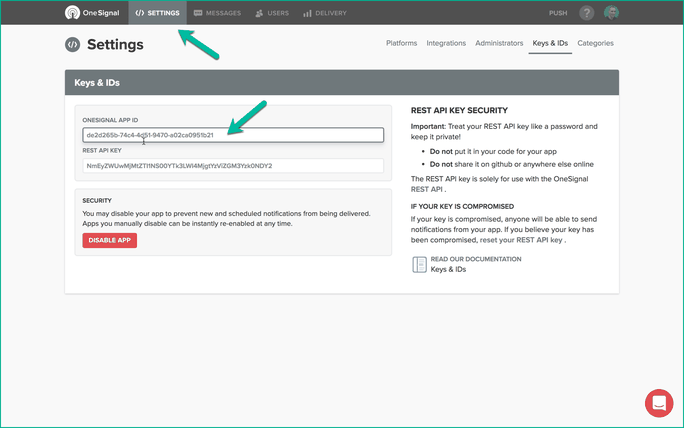
Task: Switch to the Platforms tab
Action: [x=401, y=43]
